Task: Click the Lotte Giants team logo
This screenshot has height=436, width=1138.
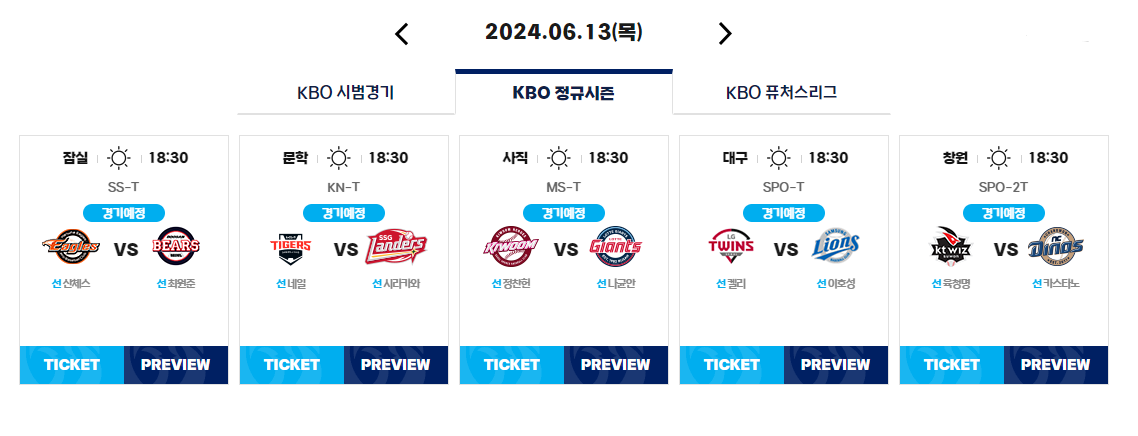Action: tap(616, 247)
